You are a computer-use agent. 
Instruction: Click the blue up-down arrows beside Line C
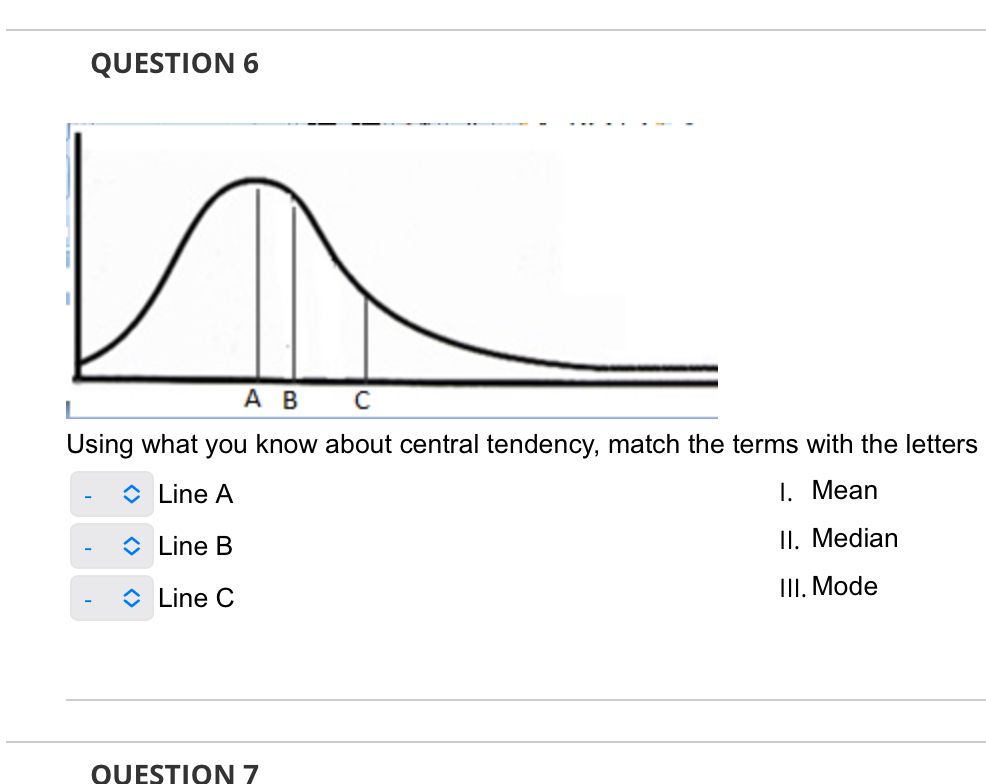pos(129,597)
